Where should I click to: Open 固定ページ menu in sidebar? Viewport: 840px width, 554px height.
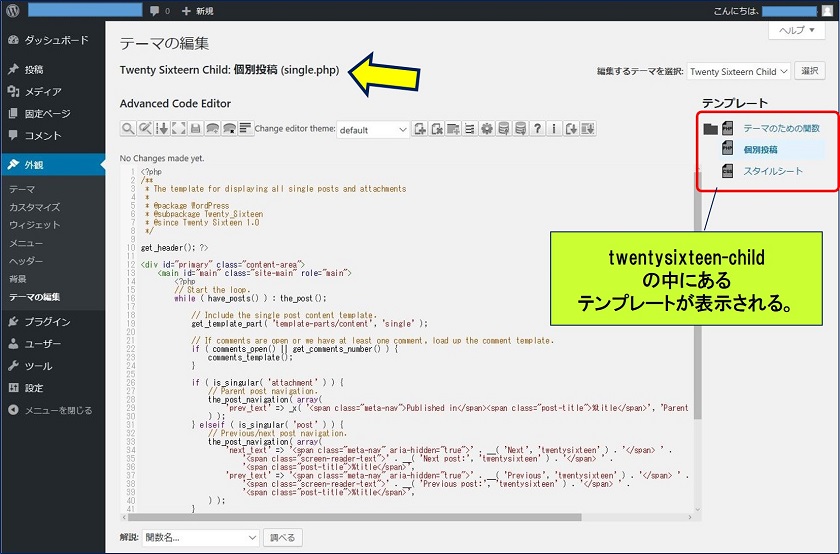52,114
